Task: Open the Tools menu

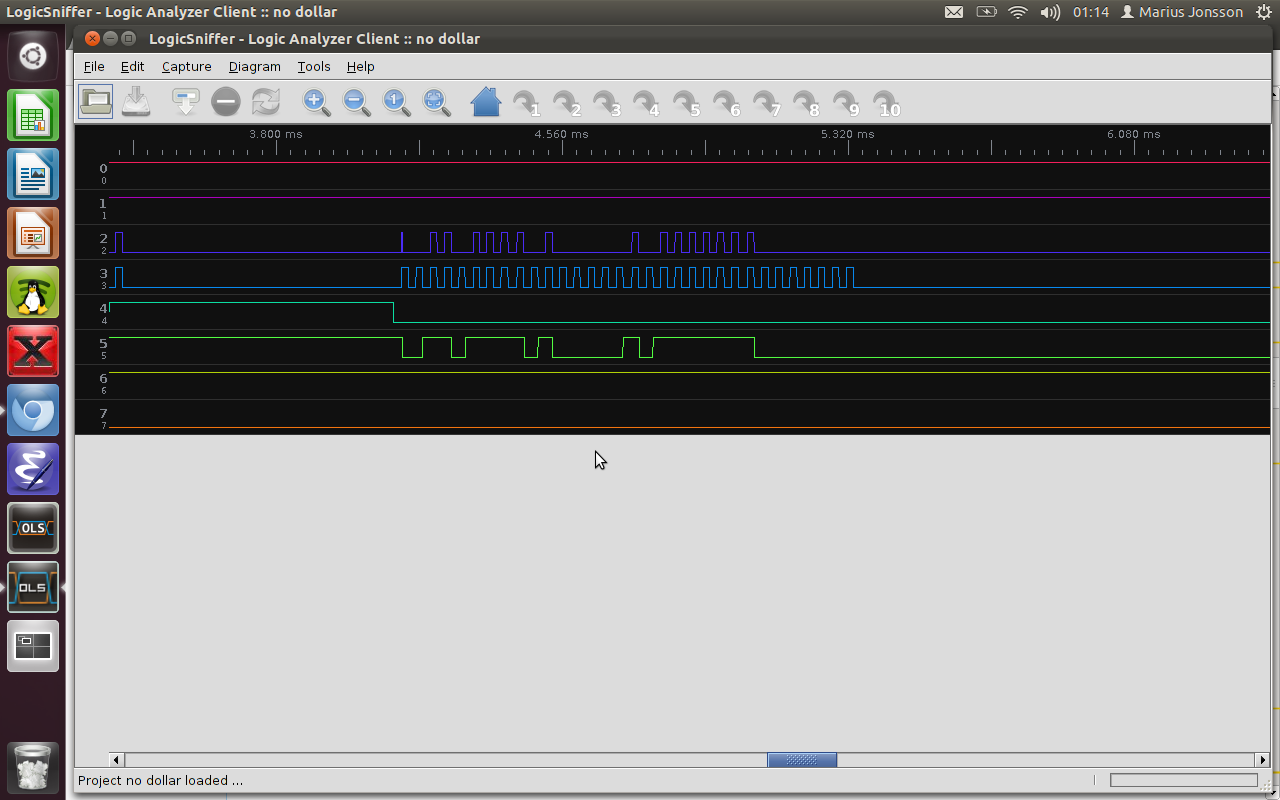Action: [314, 66]
